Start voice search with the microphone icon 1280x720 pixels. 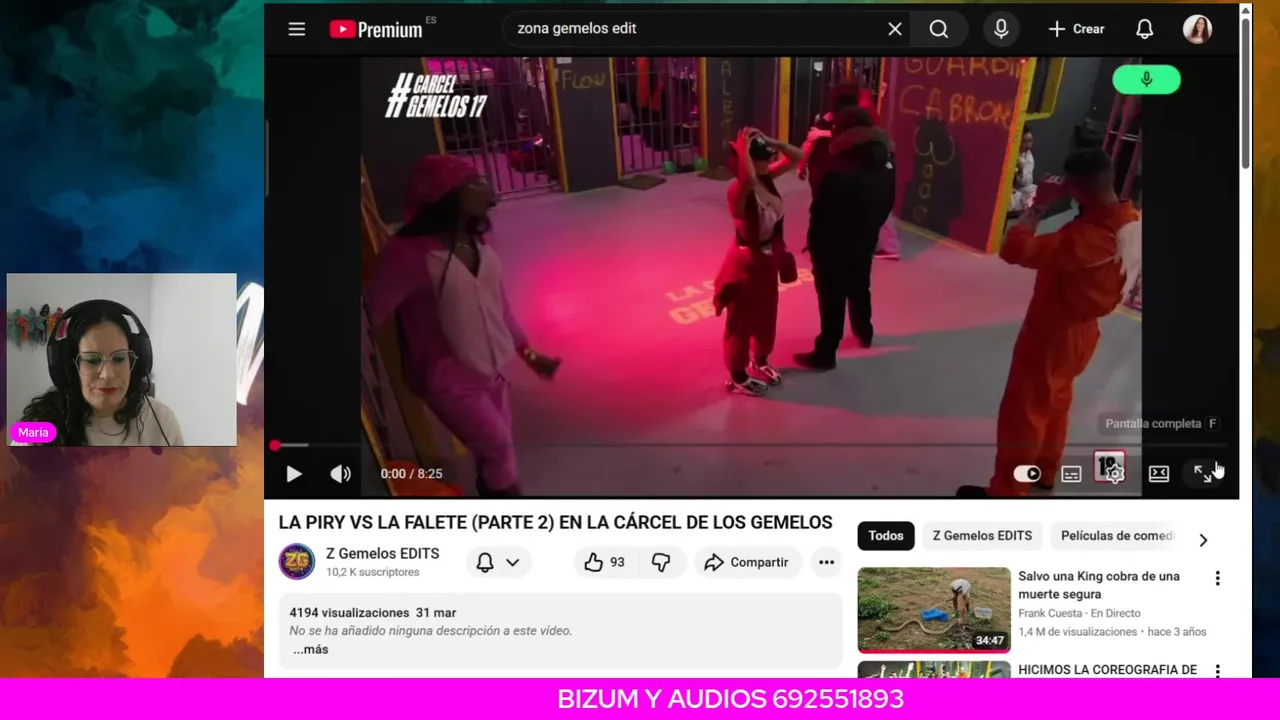1001,29
